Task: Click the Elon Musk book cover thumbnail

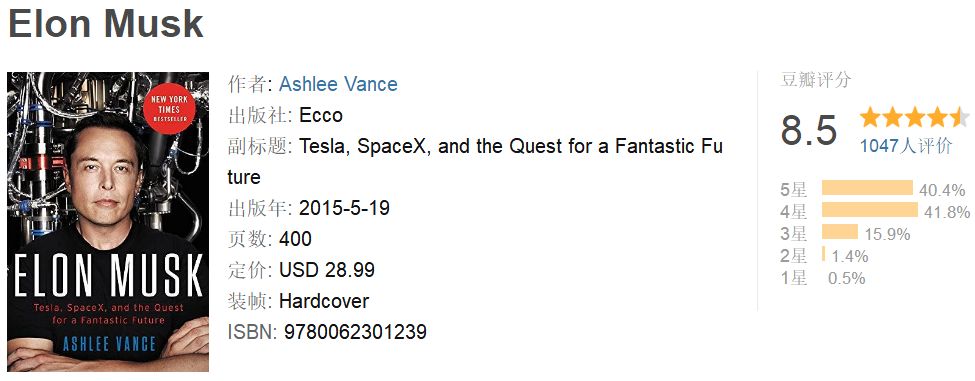Action: click(108, 222)
